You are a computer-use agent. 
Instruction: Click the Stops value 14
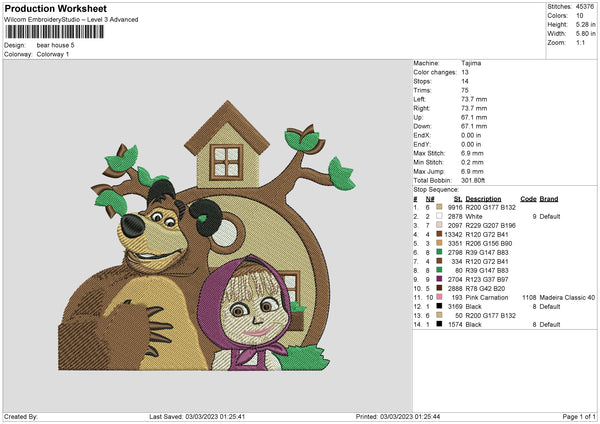tap(465, 82)
